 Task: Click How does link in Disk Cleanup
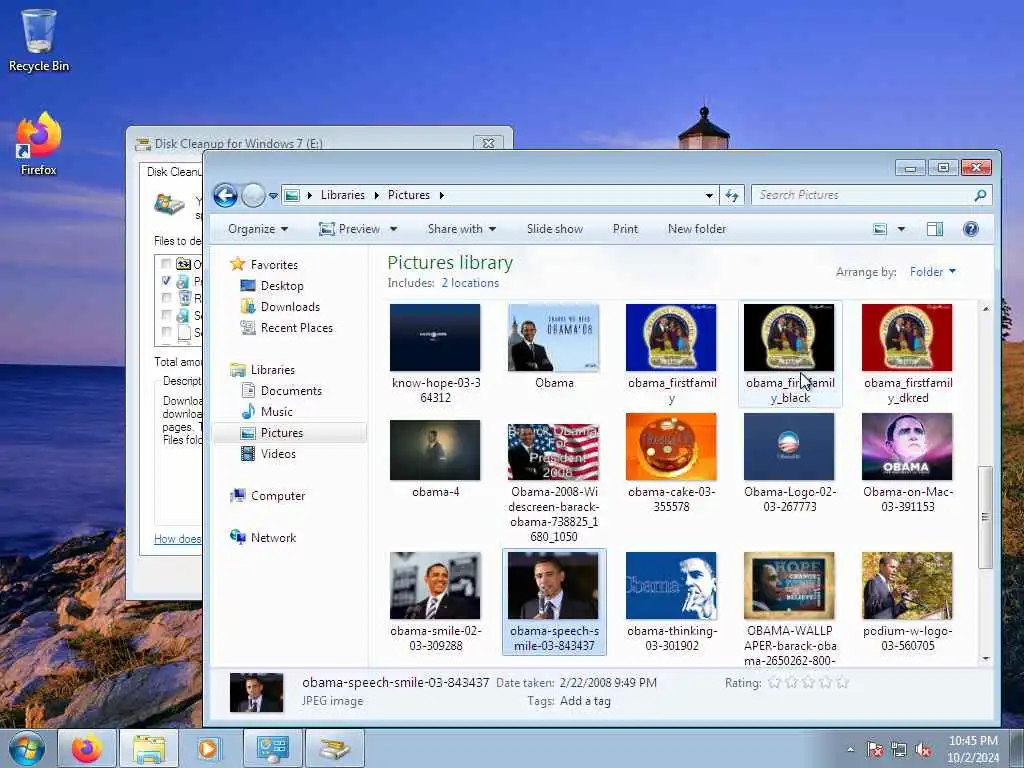pos(178,539)
